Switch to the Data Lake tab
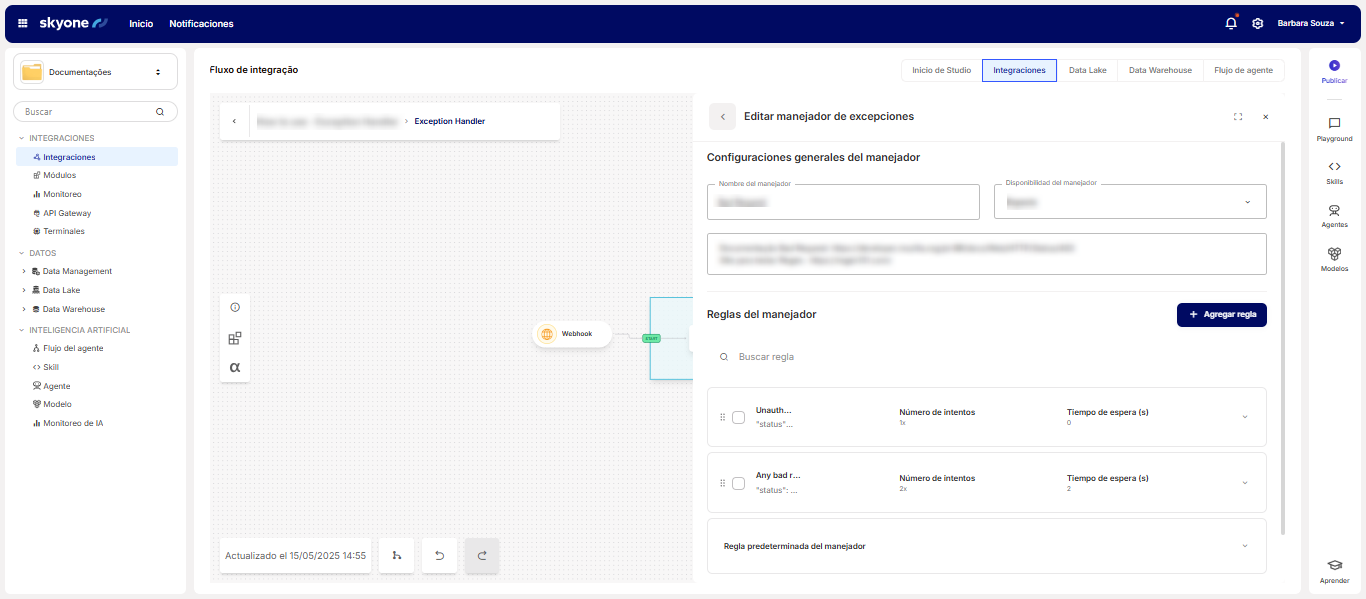This screenshot has width=1366, height=599. (1087, 70)
